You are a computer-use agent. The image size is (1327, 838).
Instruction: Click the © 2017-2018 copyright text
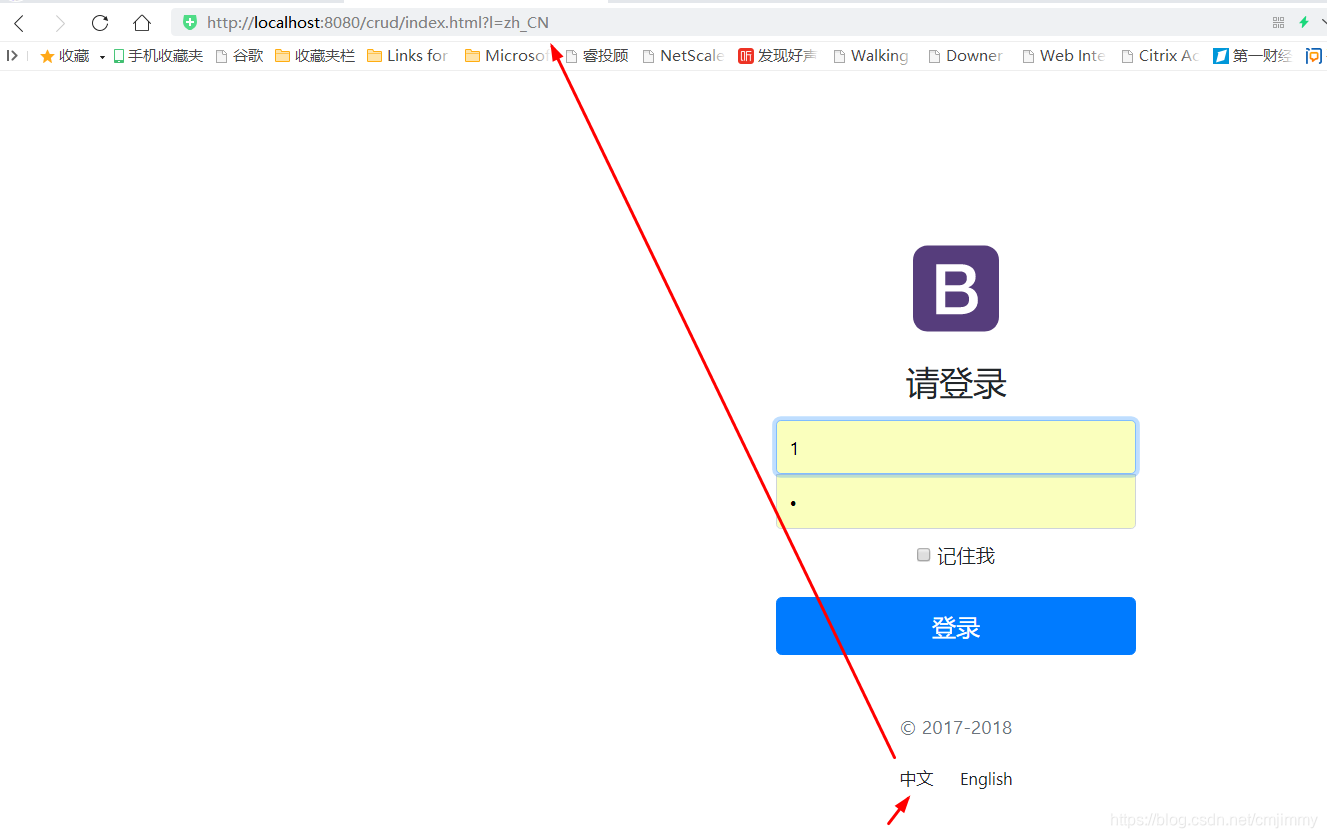pyautogui.click(x=956, y=728)
